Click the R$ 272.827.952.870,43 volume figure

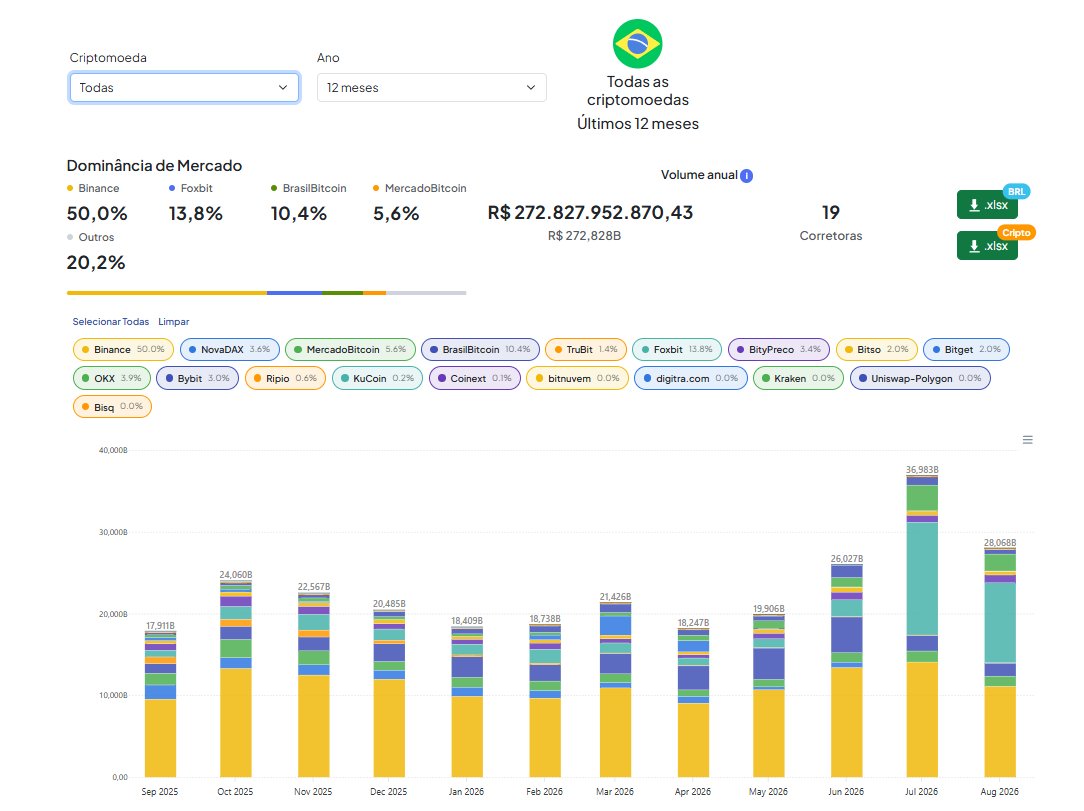[x=590, y=212]
